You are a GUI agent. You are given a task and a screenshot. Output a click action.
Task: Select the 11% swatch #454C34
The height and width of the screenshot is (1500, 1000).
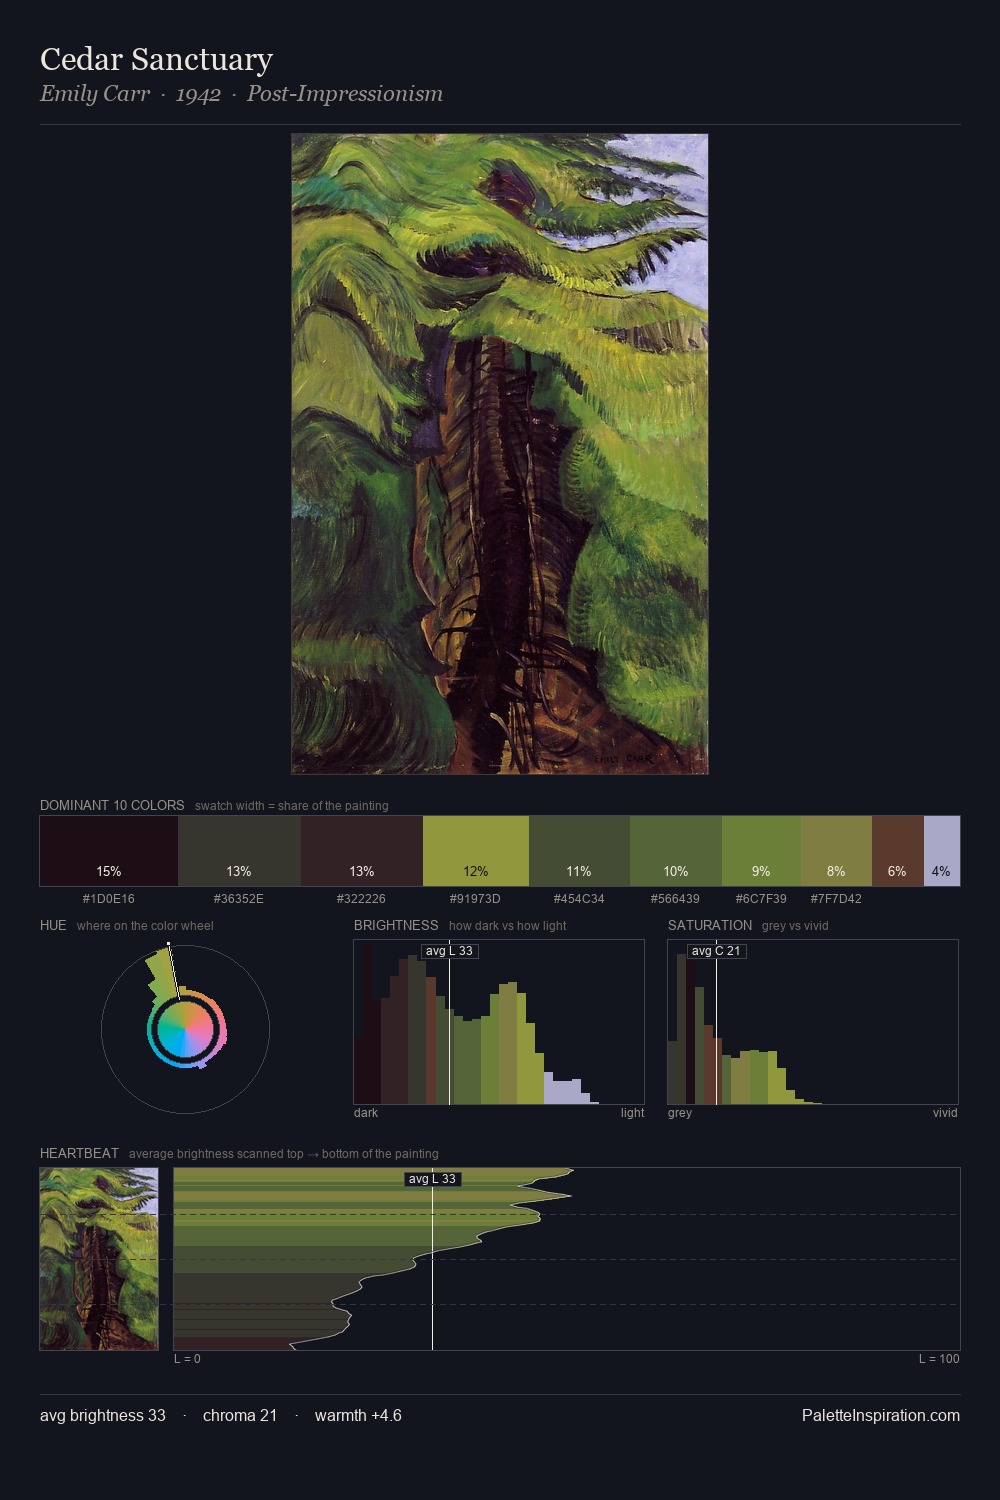pos(579,851)
